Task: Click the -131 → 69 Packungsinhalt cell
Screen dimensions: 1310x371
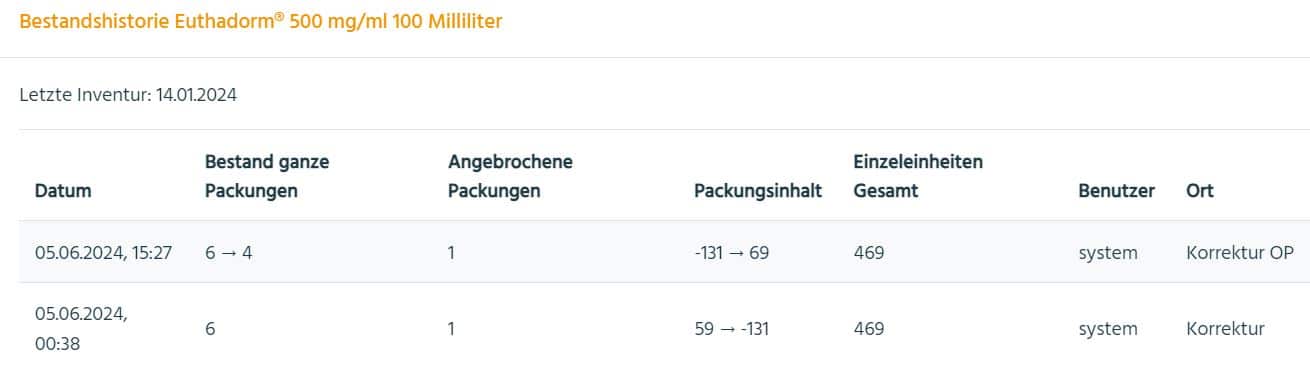Action: (x=731, y=253)
